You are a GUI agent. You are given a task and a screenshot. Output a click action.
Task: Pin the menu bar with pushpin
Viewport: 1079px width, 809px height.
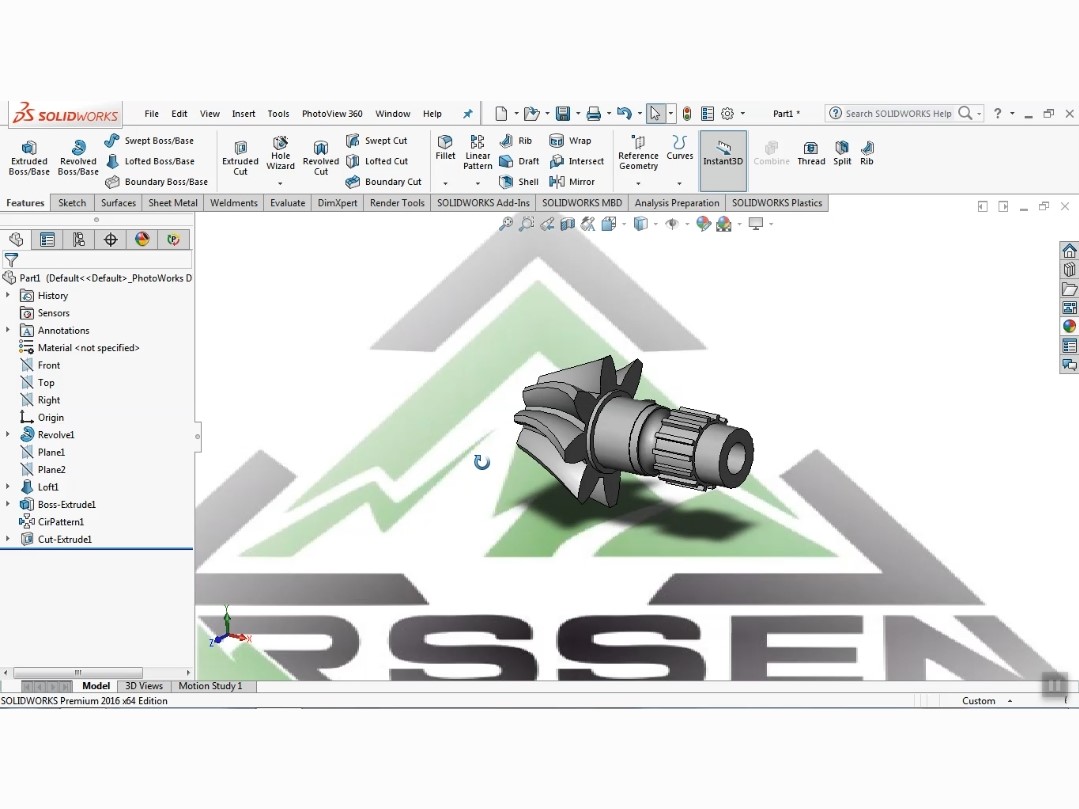[x=468, y=114]
